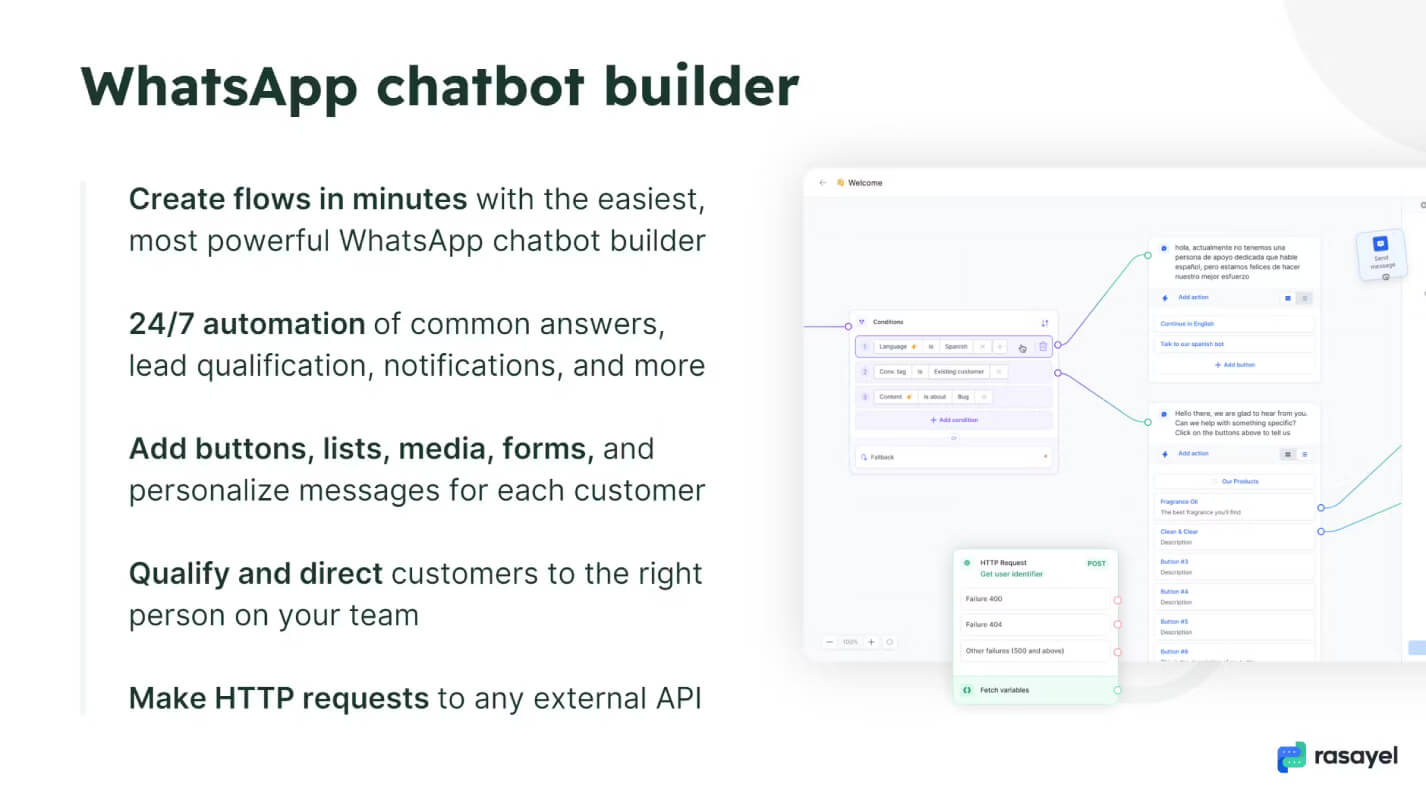The width and height of the screenshot is (1426, 800).
Task: Click the Fetch variables braces icon
Action: coord(967,690)
